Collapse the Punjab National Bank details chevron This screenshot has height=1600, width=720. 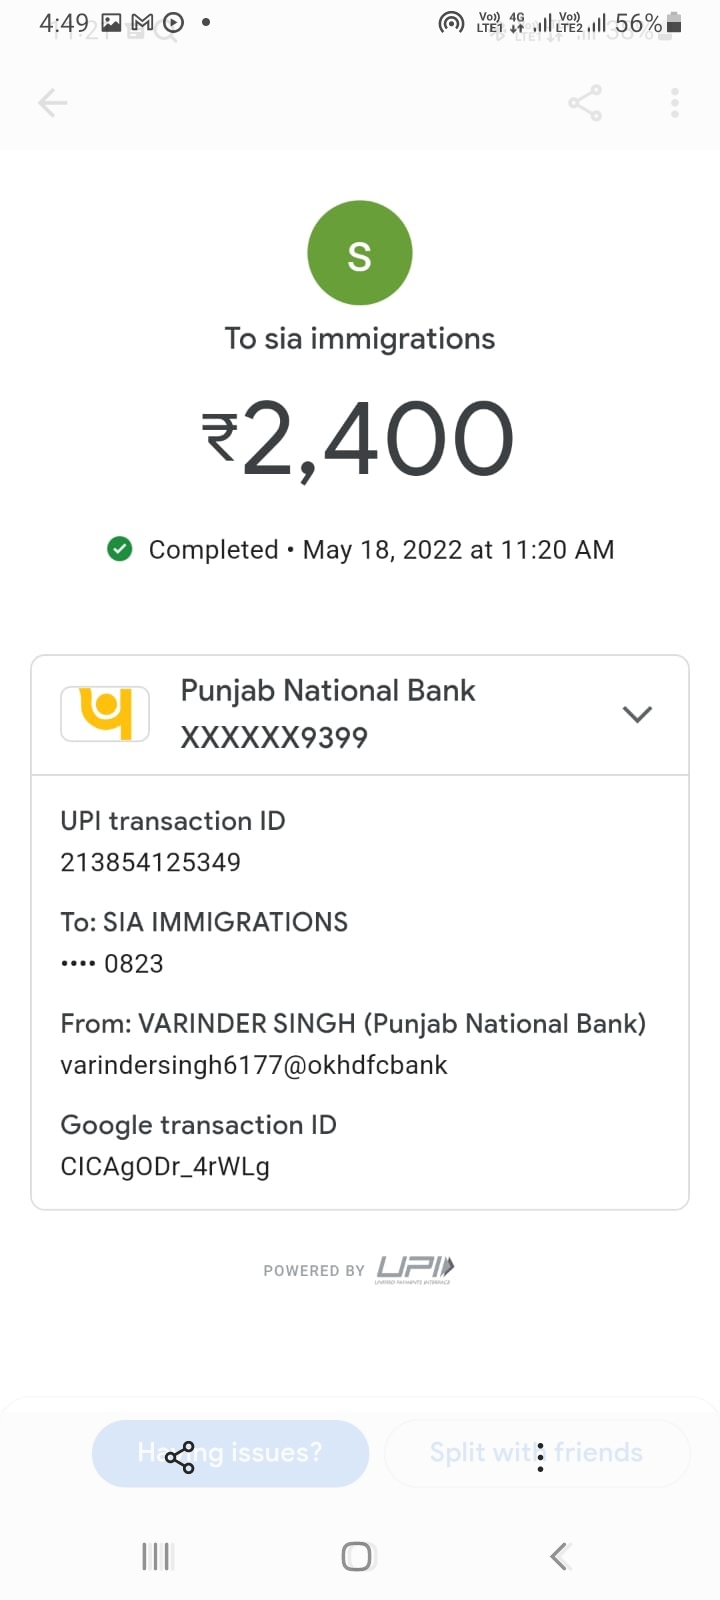[x=637, y=714]
